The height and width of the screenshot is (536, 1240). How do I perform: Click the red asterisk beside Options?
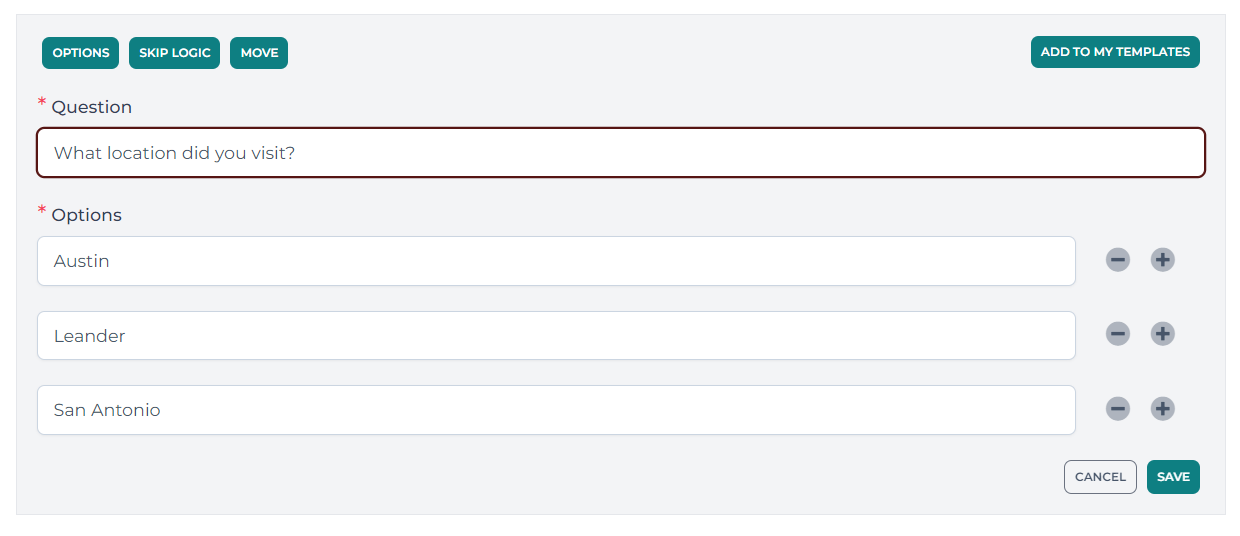click(42, 211)
